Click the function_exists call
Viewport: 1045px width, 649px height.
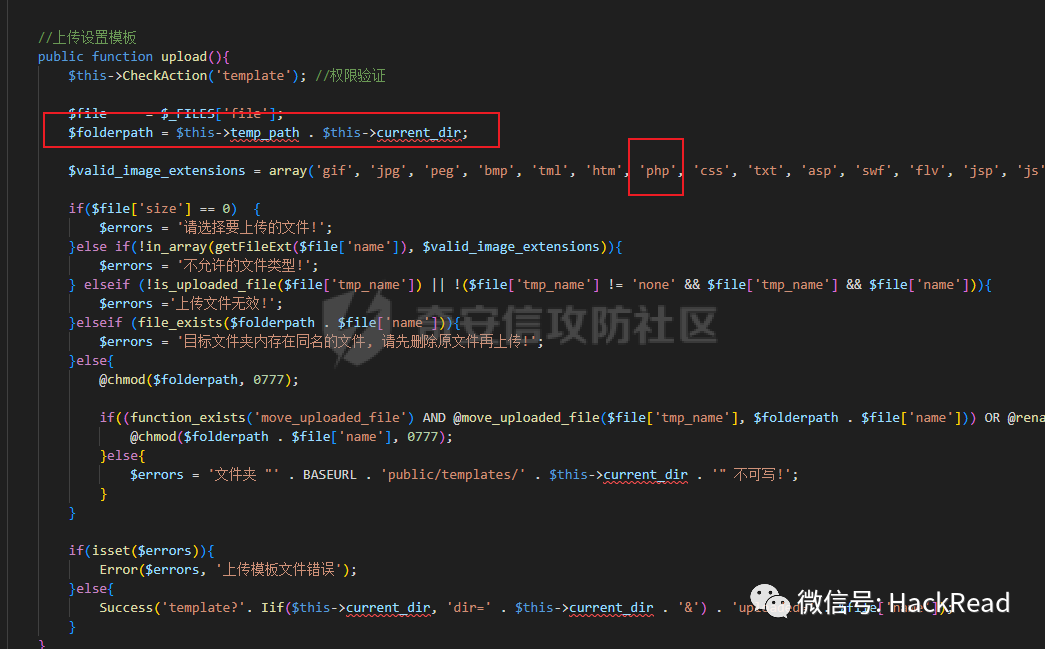click(x=188, y=417)
